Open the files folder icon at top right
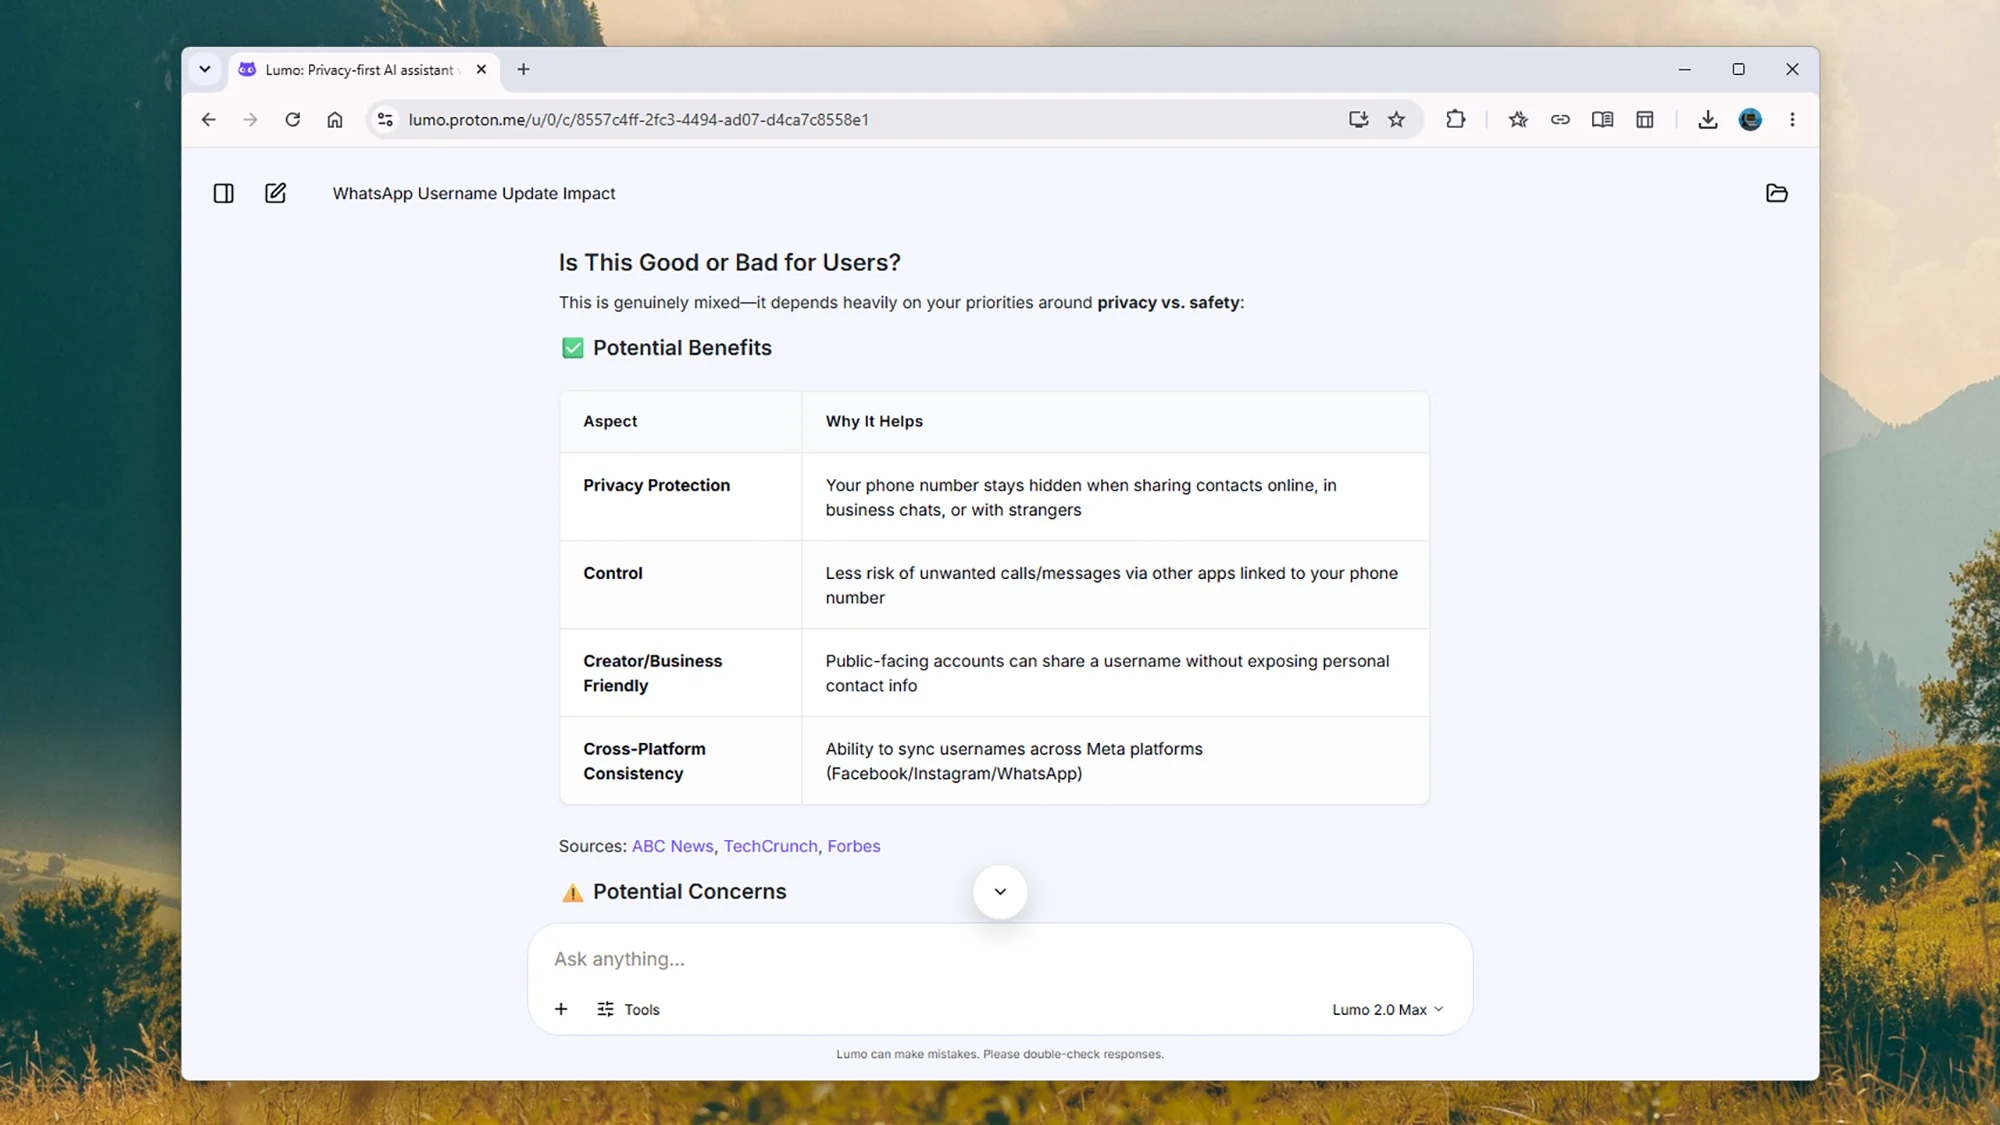The height and width of the screenshot is (1125, 2000). click(1776, 193)
